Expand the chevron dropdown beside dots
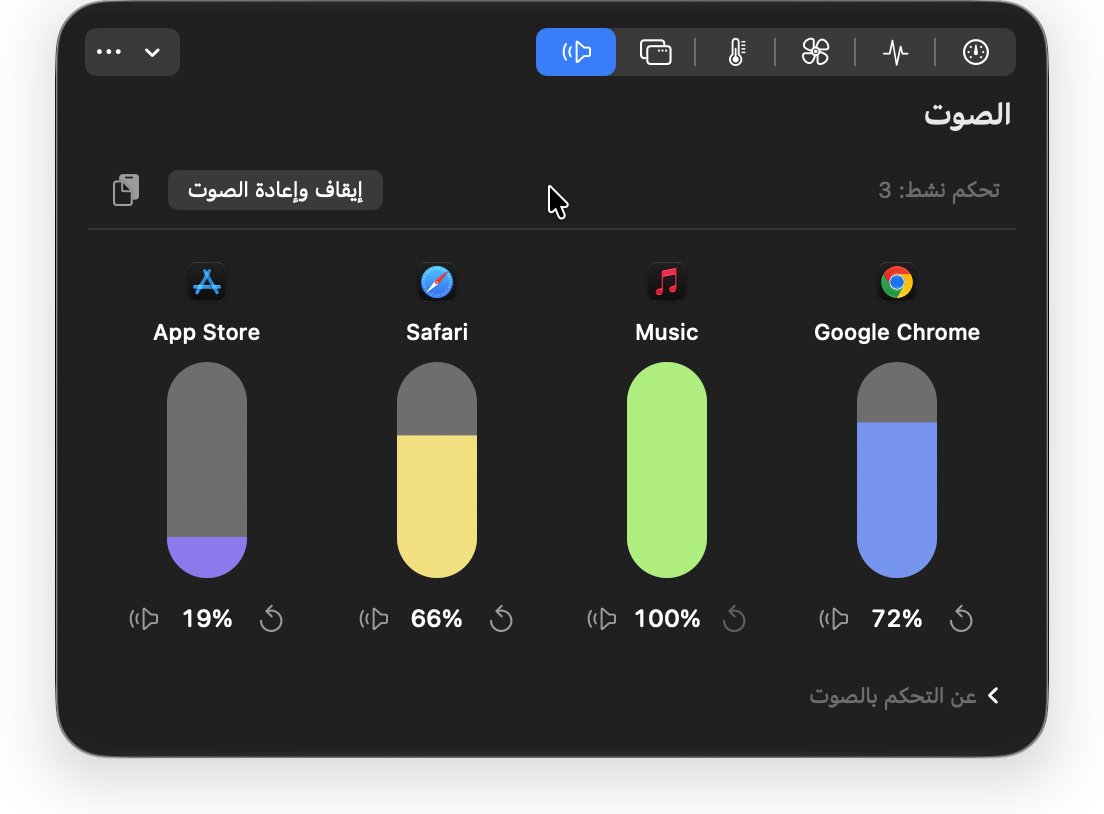1104x814 pixels. 152,52
